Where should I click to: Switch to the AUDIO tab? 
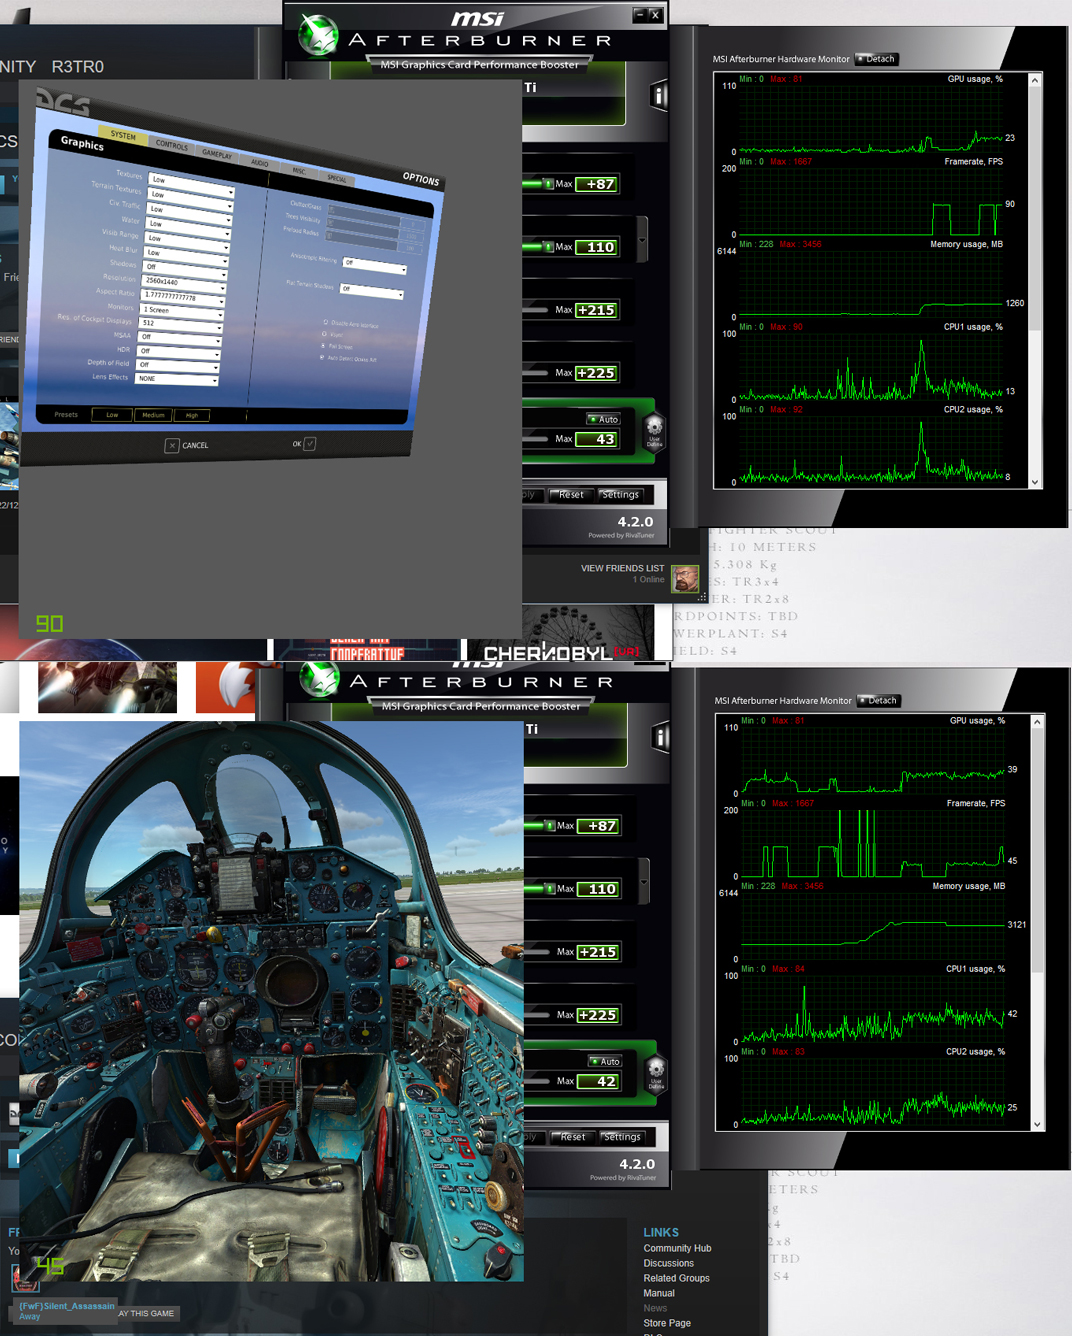point(260,162)
